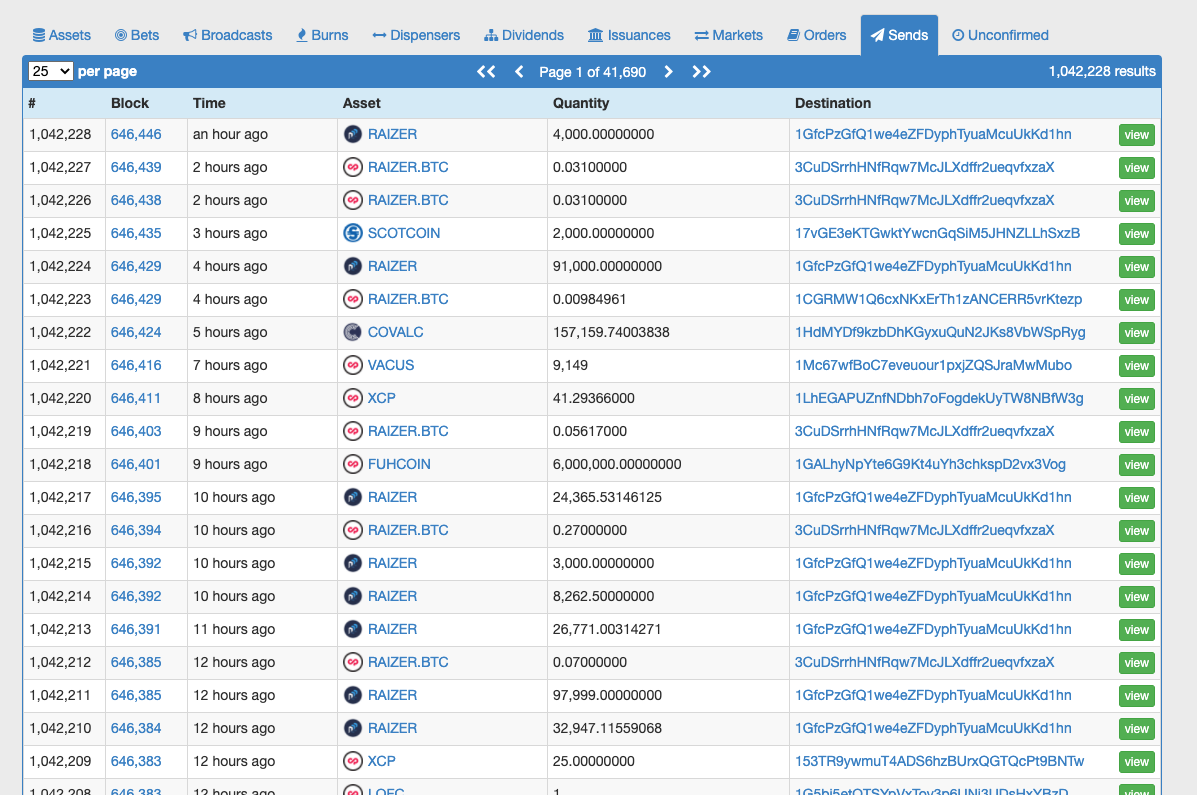
Task: Click the Destination column header
Action: point(832,103)
